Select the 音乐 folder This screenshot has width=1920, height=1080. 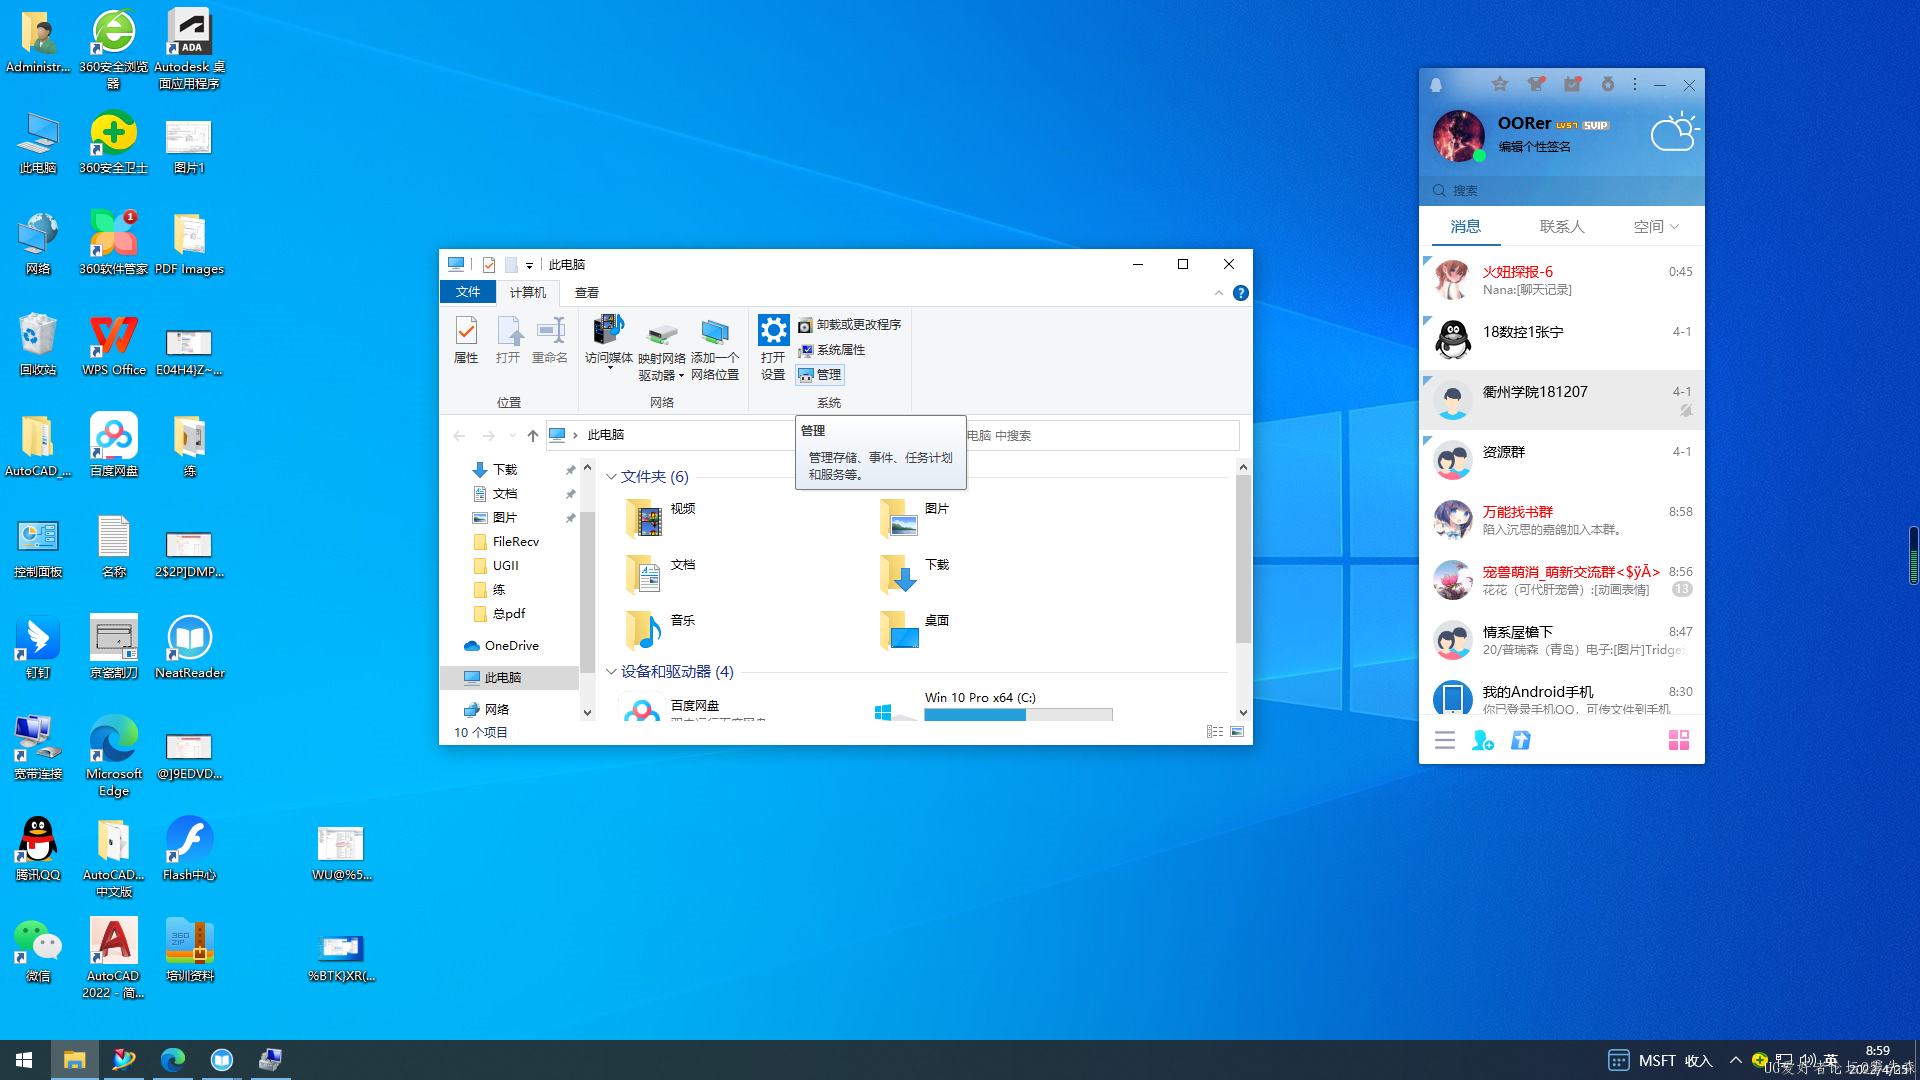[661, 629]
